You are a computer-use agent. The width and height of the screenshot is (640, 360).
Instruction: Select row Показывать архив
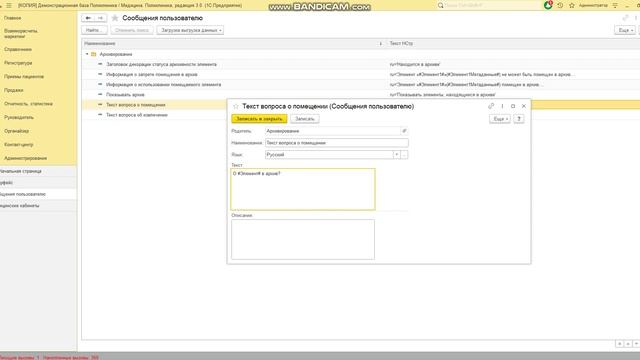[x=361, y=95]
